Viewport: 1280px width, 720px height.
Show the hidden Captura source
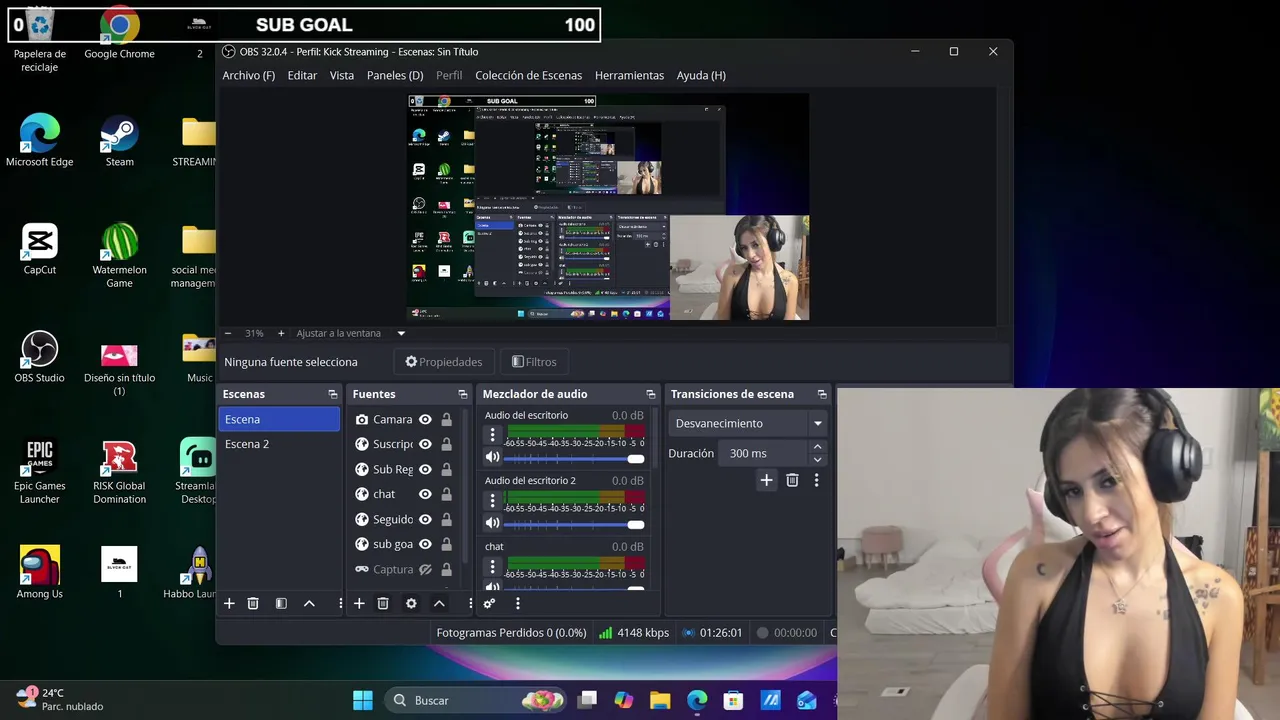425,569
